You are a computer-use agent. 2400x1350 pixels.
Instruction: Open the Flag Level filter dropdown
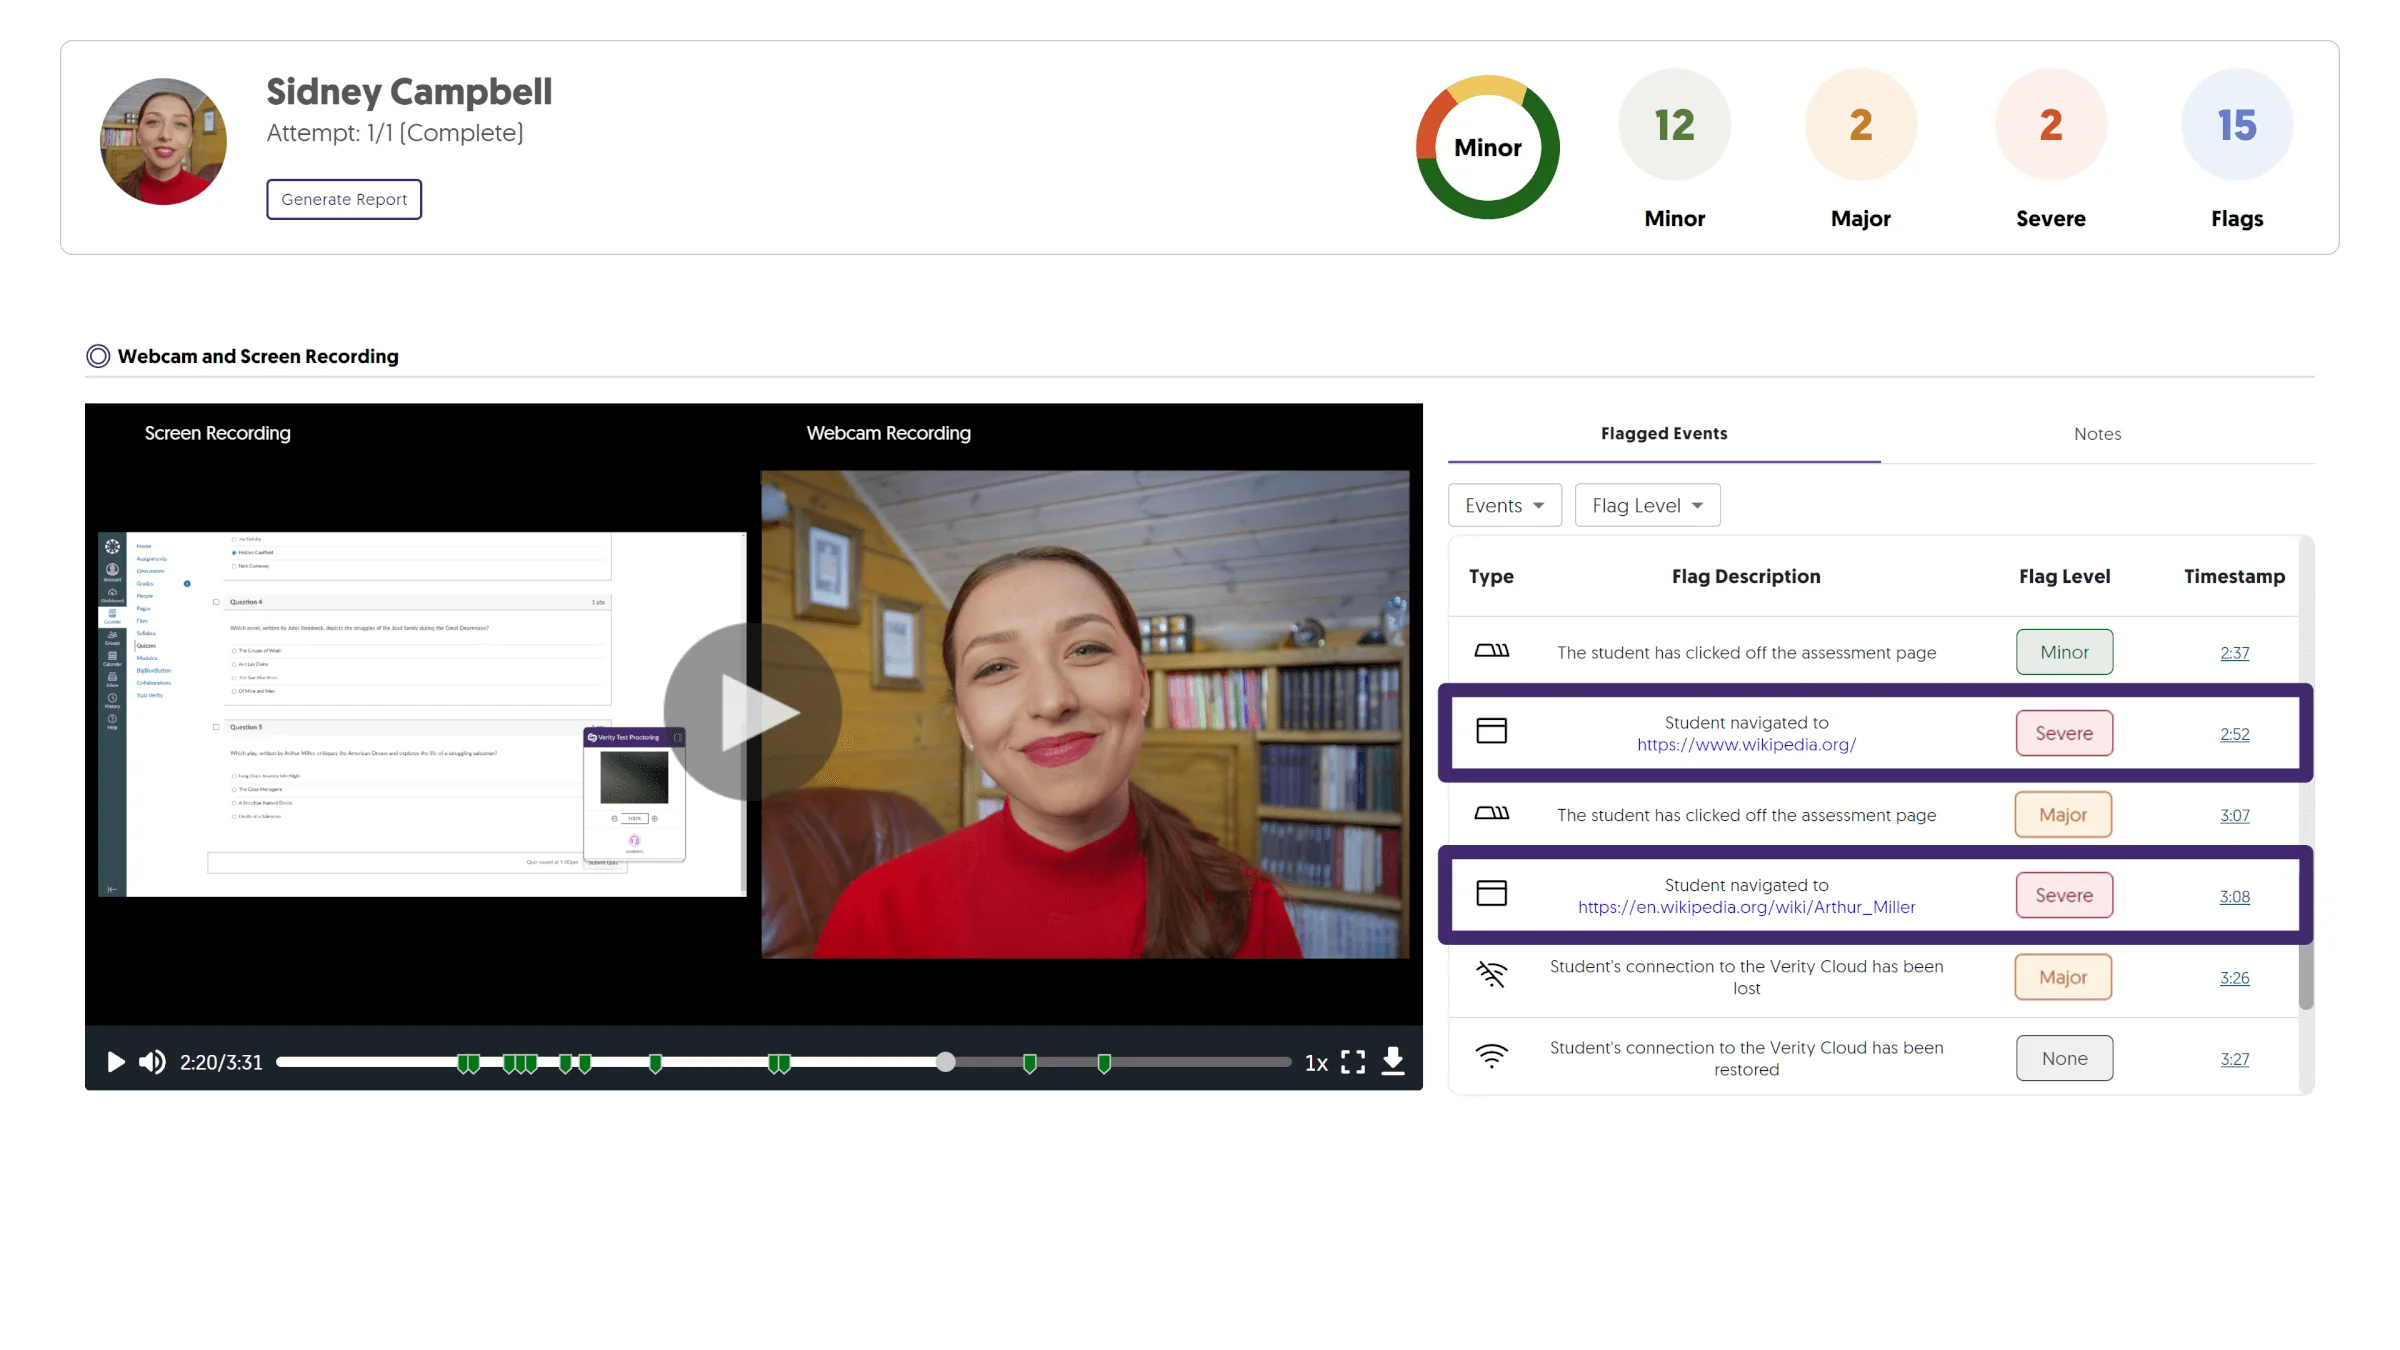(1647, 505)
